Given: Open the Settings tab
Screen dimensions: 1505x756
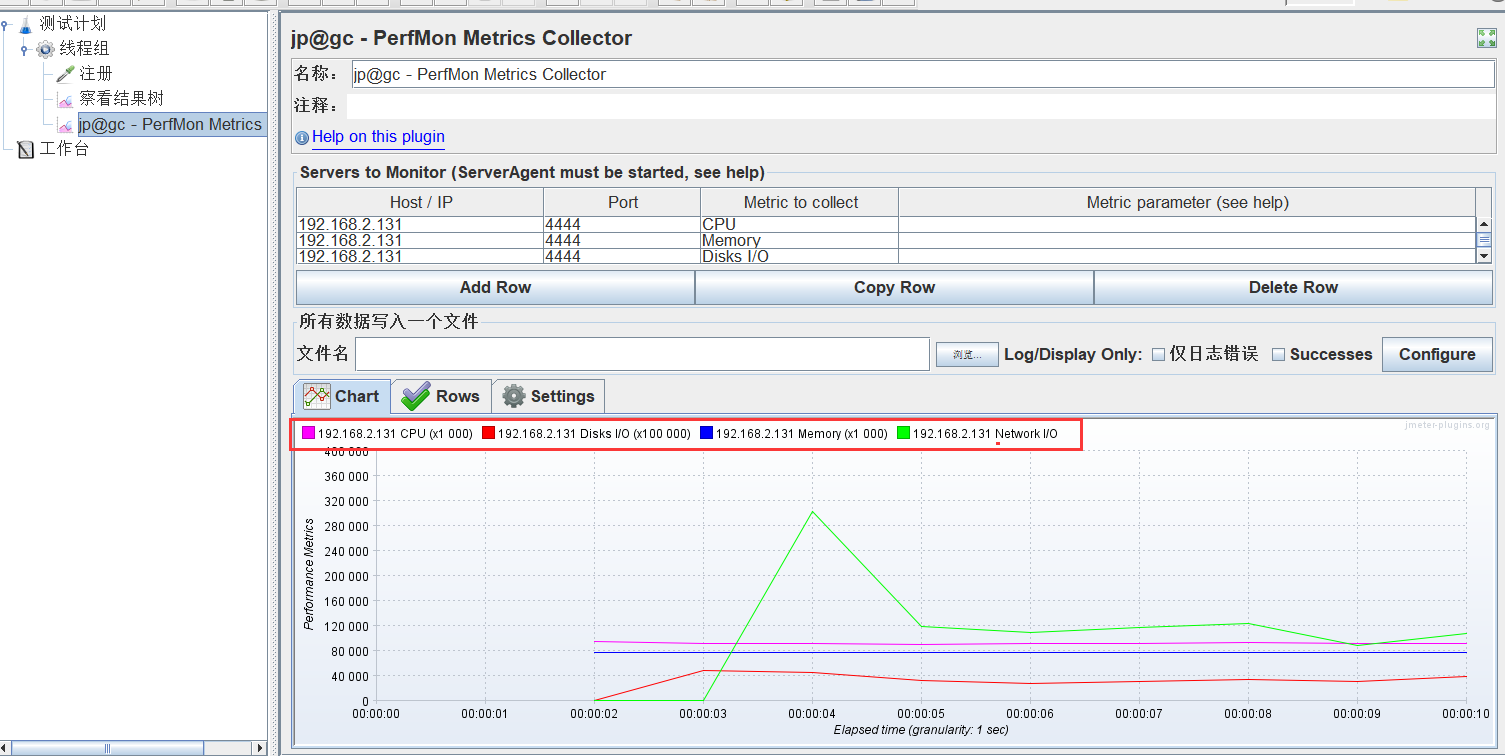Looking at the screenshot, I should [x=547, y=396].
